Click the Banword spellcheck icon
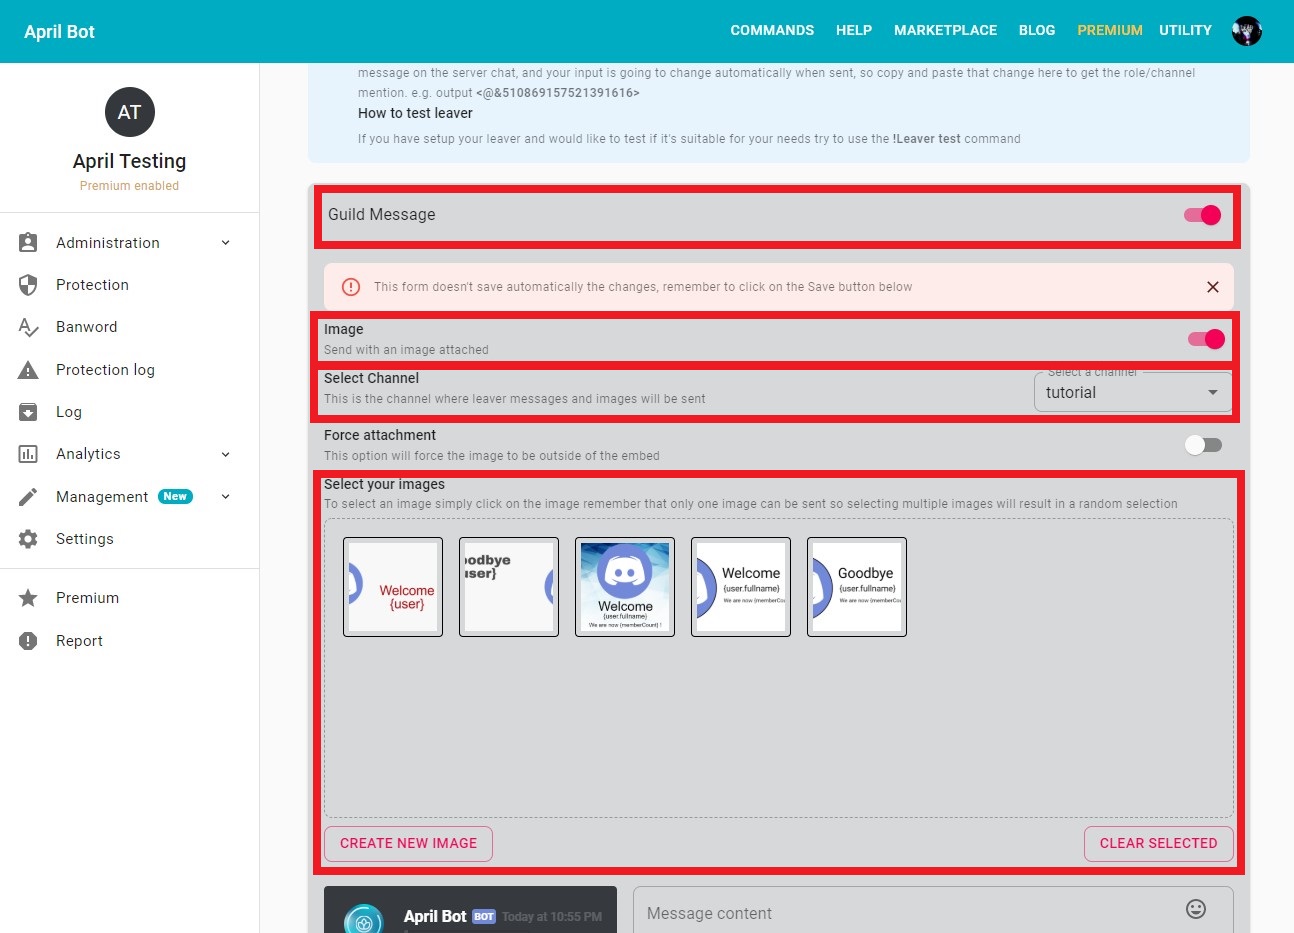 (x=28, y=327)
